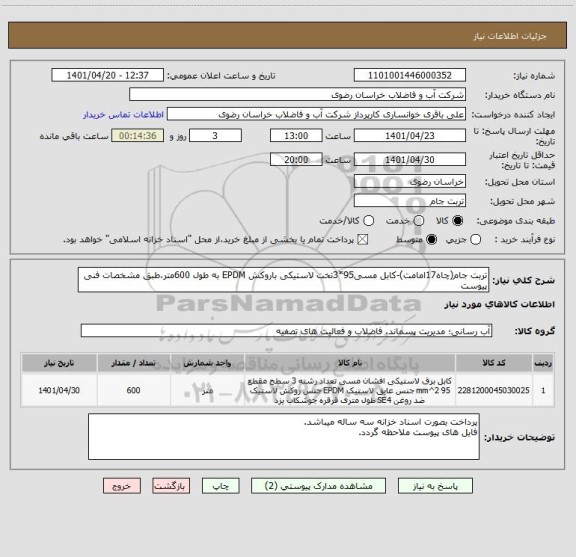Click the response deadline date 1401/04/23
Viewport: 576px width, 557px height.
[x=410, y=136]
